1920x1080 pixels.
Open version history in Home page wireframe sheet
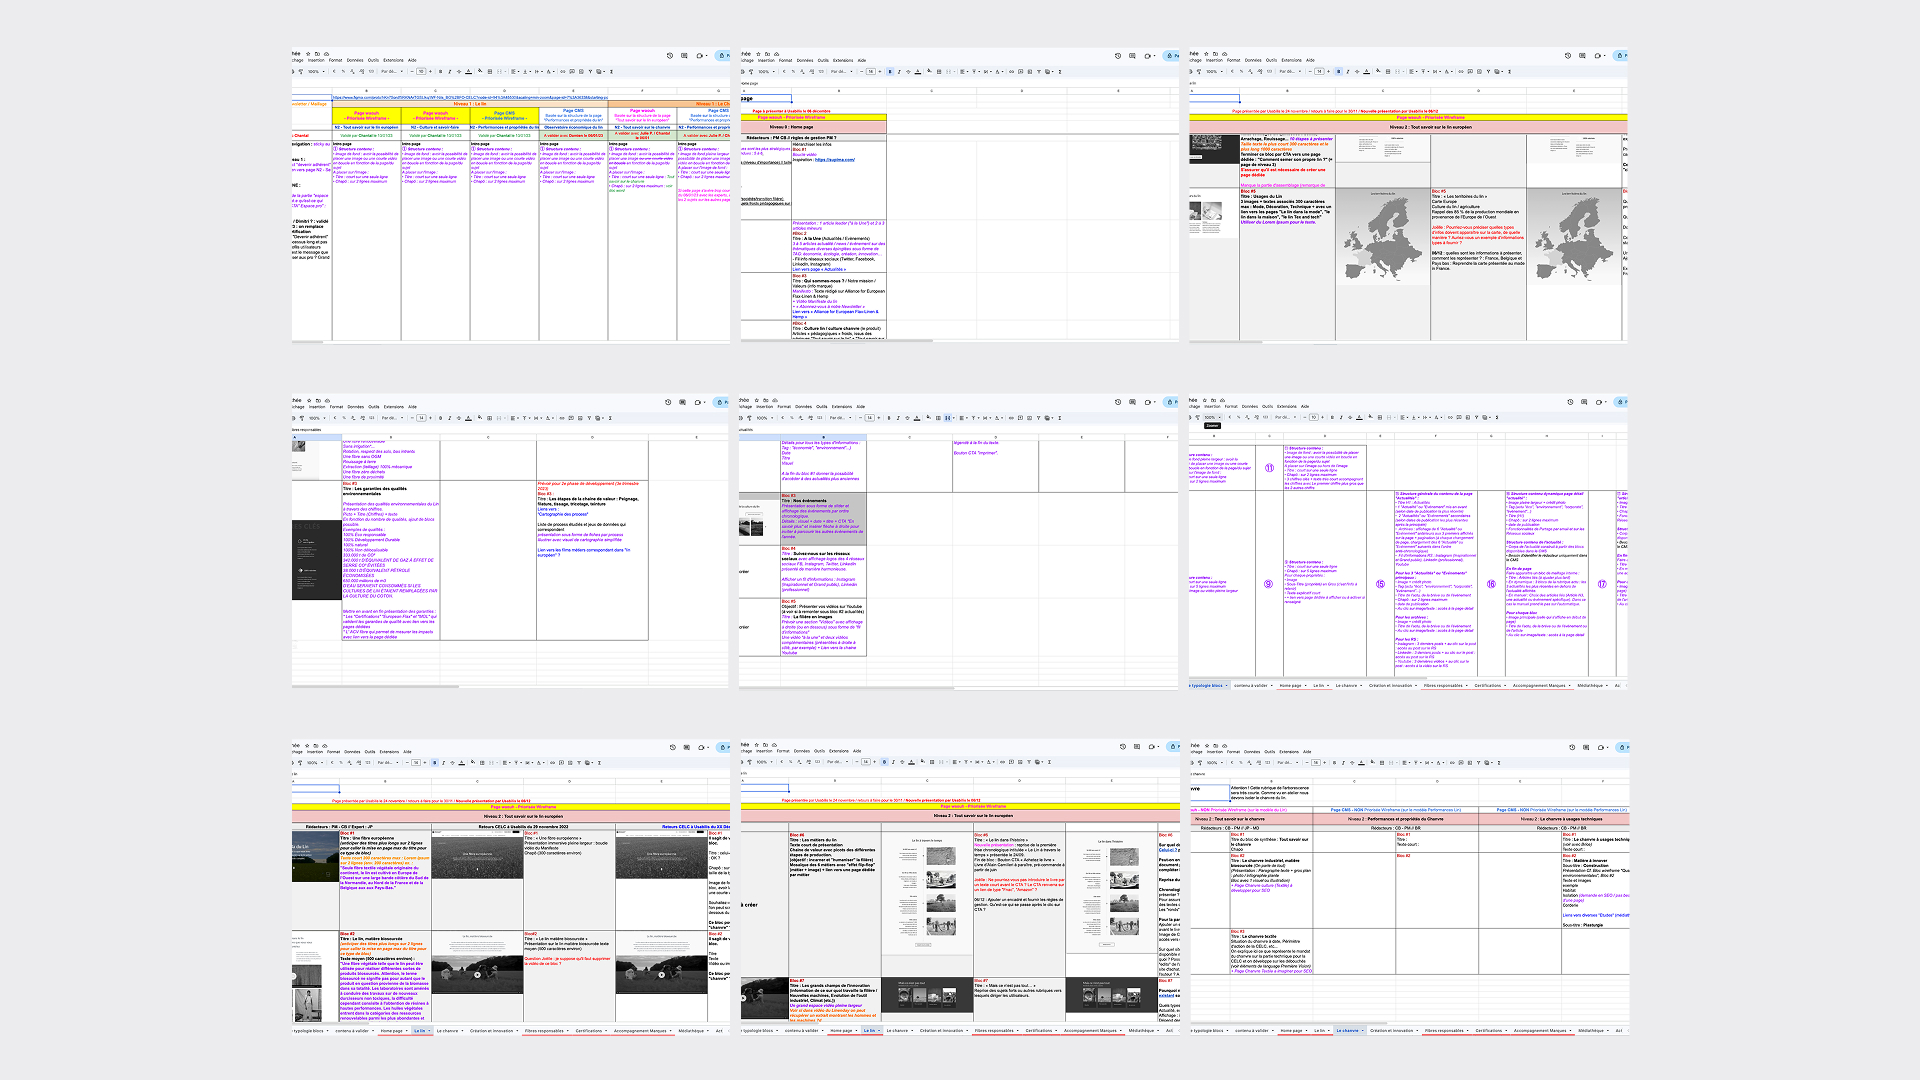pos(1118,55)
